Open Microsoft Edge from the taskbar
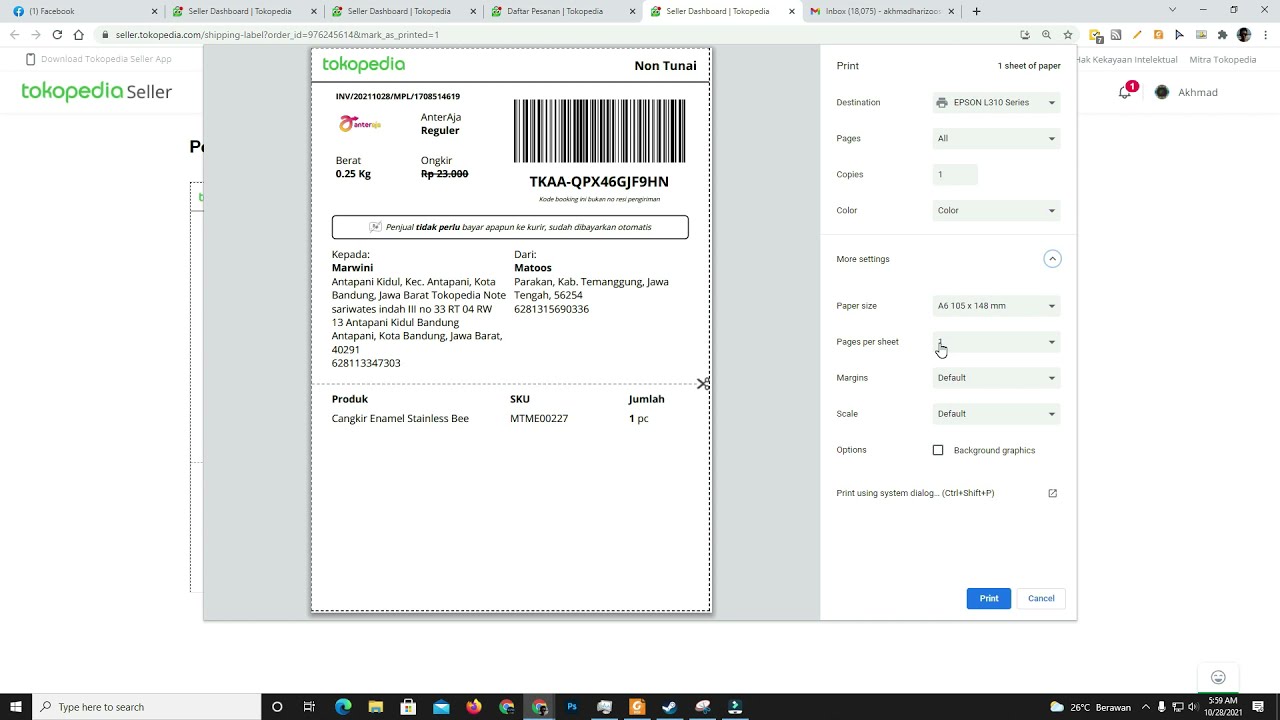This screenshot has width=1280, height=720. [x=343, y=707]
